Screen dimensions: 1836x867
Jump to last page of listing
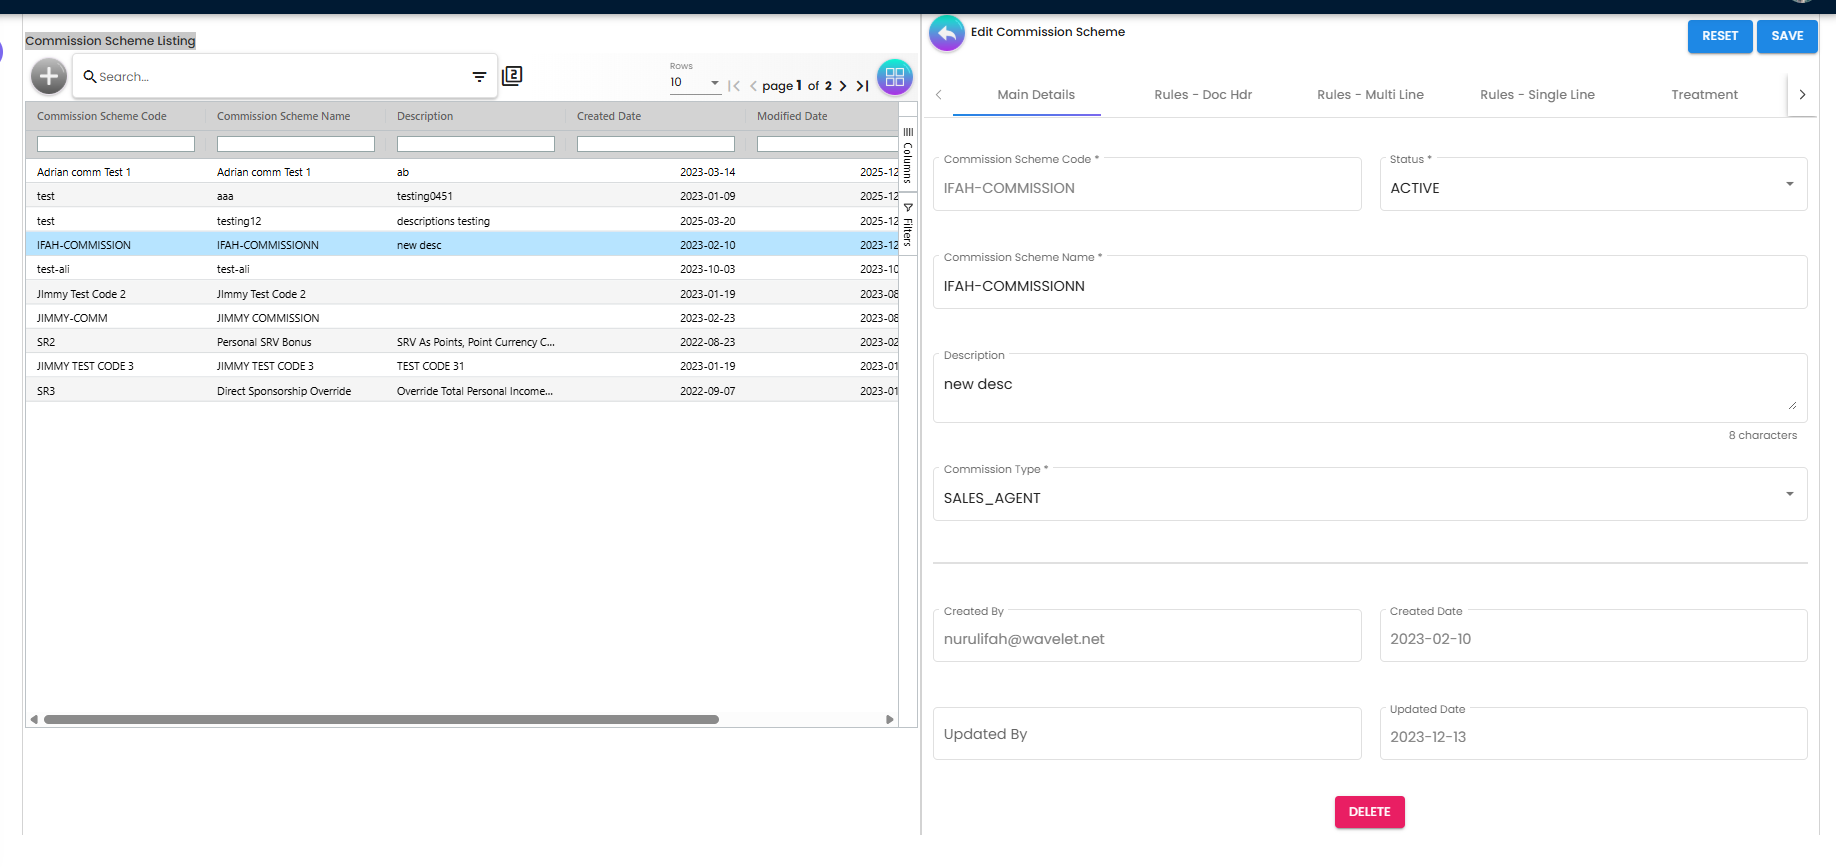coord(862,86)
